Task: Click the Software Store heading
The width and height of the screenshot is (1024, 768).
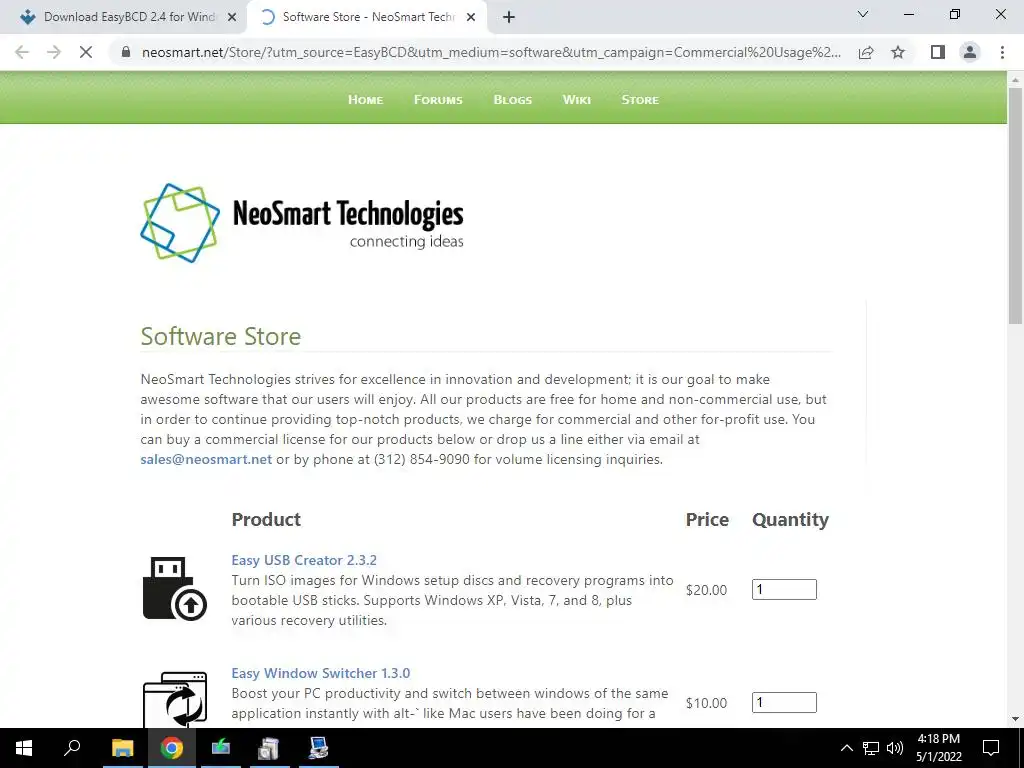Action: pos(221,336)
